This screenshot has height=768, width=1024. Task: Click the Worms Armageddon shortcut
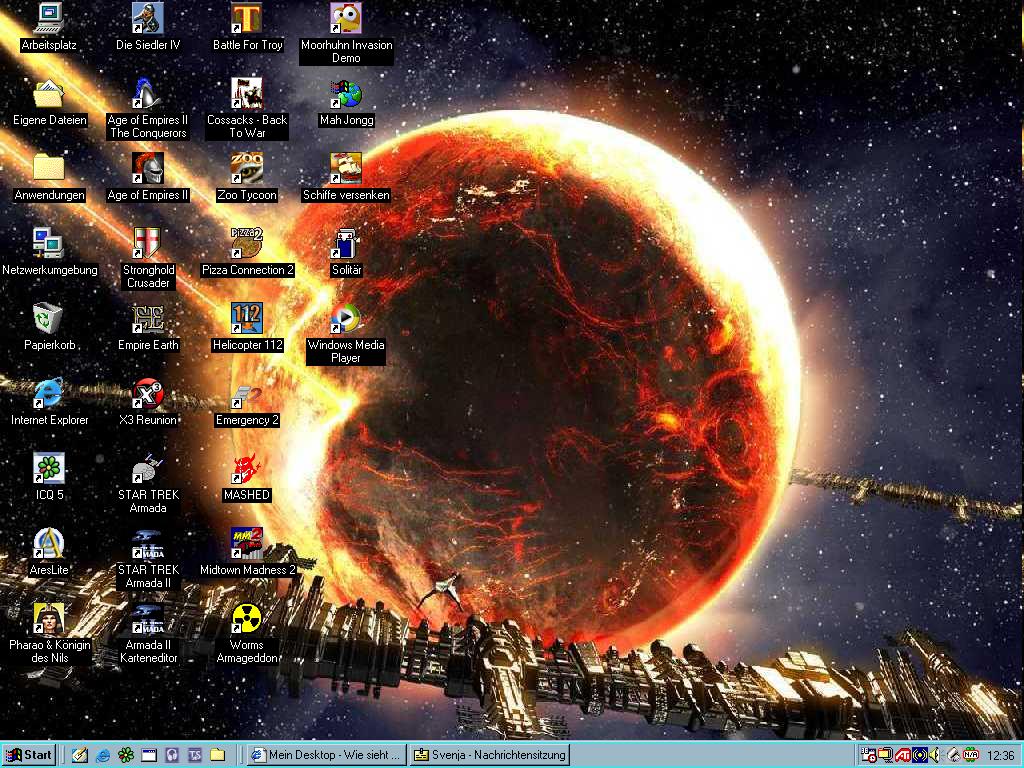tap(246, 619)
